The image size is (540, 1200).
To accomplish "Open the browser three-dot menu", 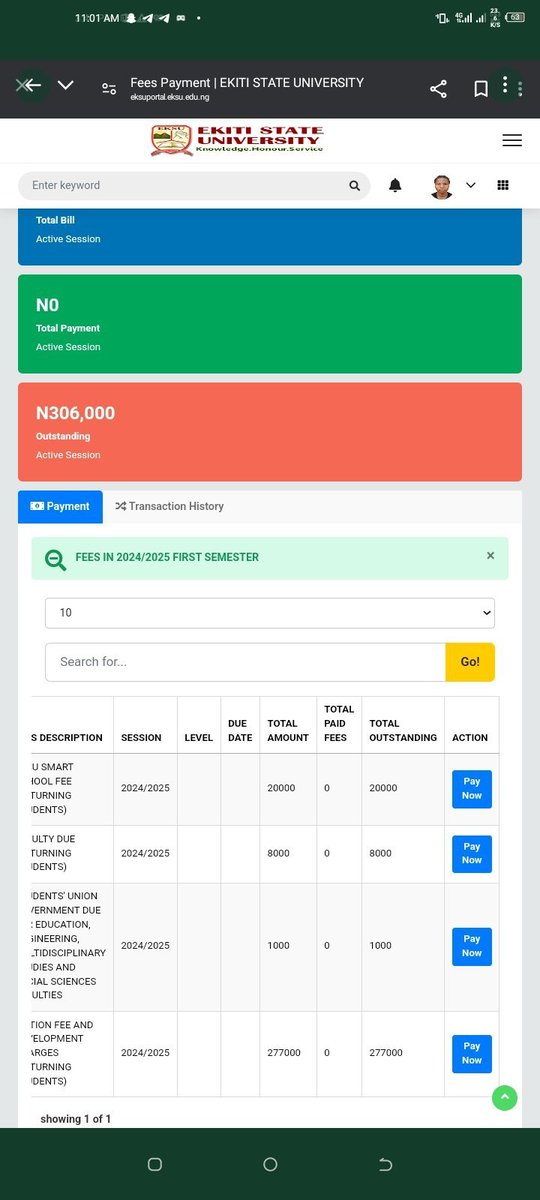I will pos(506,84).
